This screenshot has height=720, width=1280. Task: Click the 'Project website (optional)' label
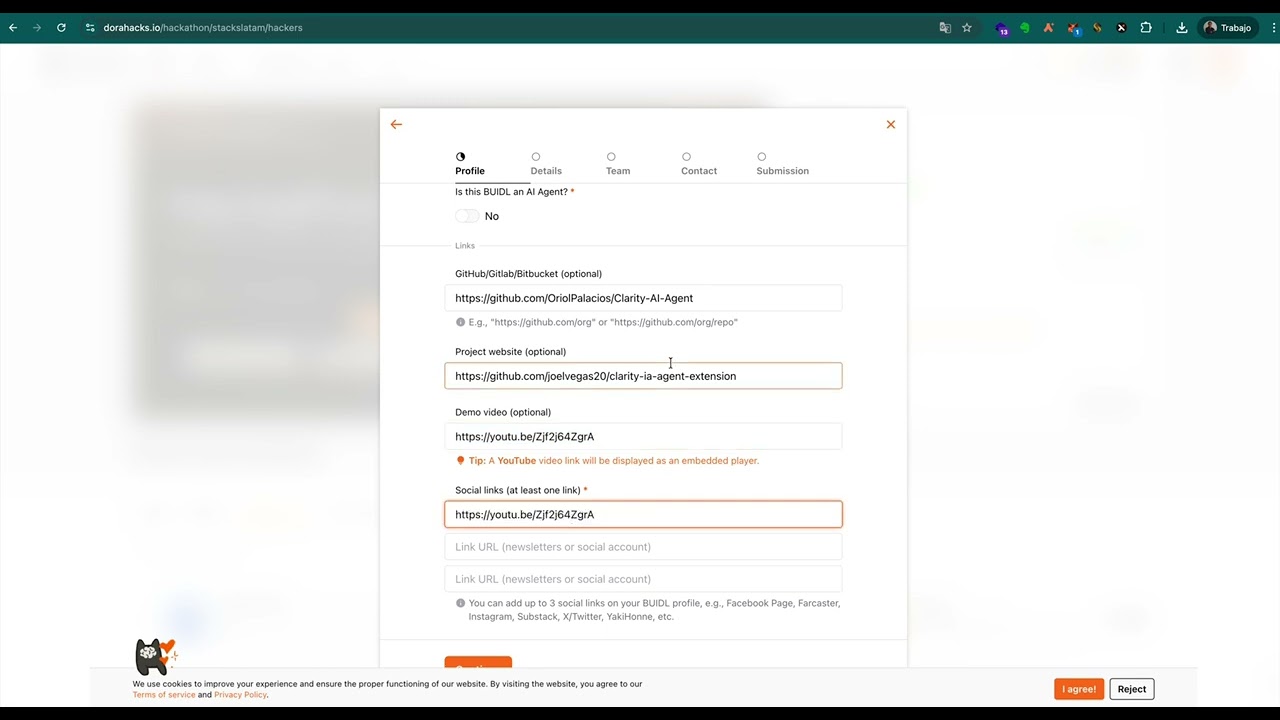coord(510,352)
